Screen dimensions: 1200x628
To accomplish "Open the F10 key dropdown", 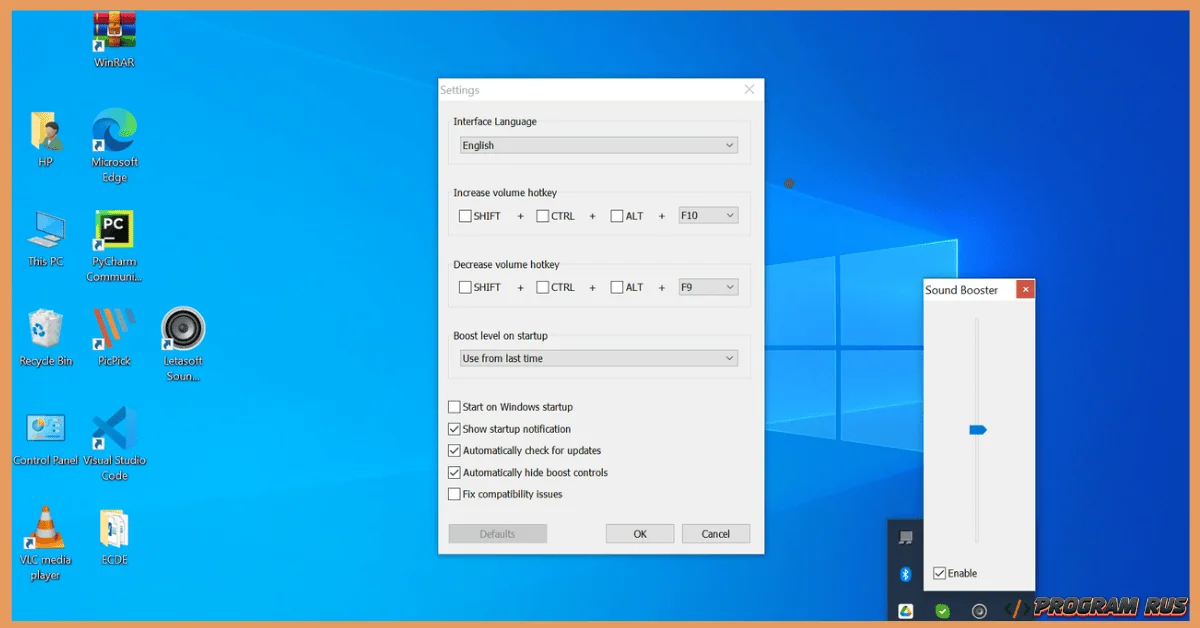I will point(707,216).
